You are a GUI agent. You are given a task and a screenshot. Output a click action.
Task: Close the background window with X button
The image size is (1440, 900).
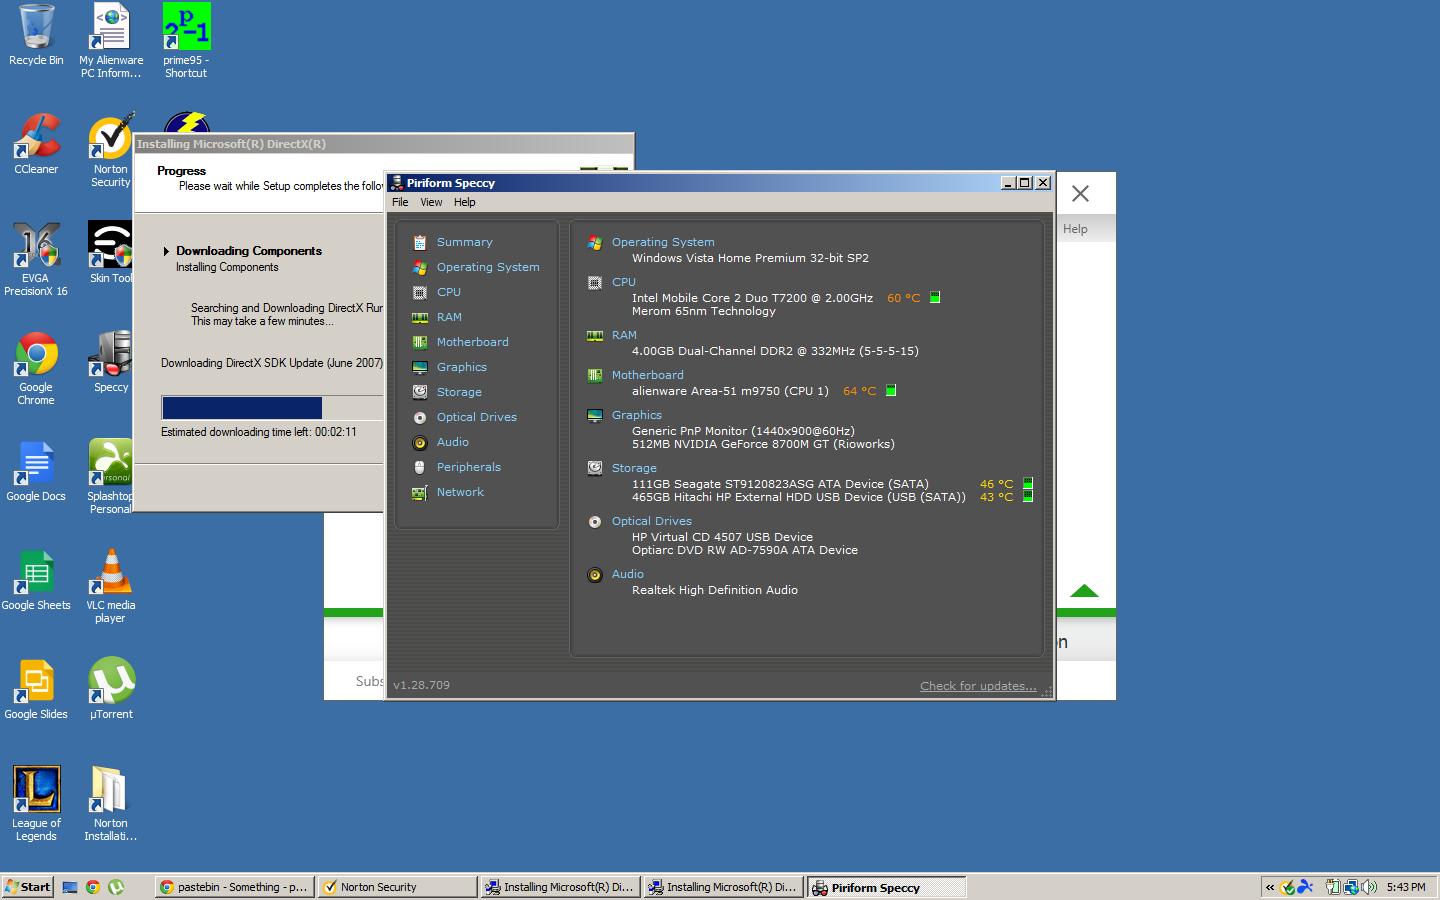pos(1080,194)
